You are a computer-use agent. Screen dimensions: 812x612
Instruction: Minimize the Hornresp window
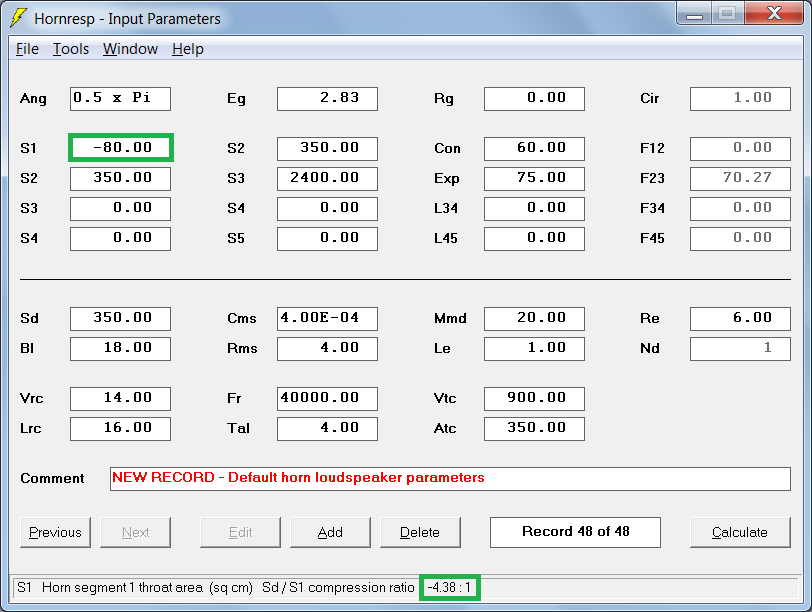click(694, 13)
